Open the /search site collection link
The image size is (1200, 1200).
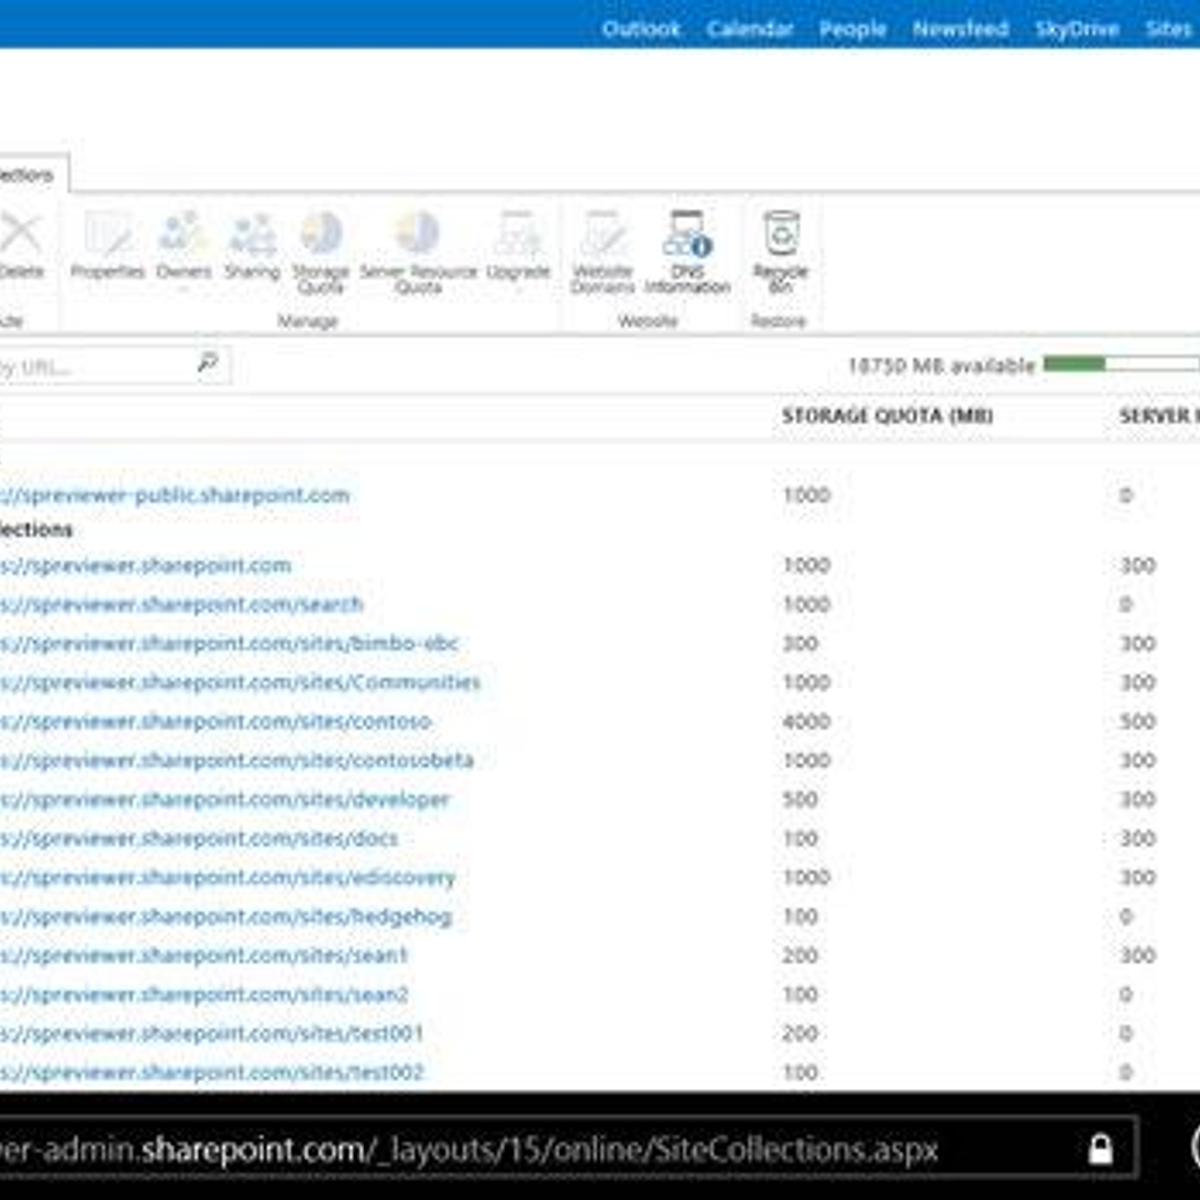point(182,604)
